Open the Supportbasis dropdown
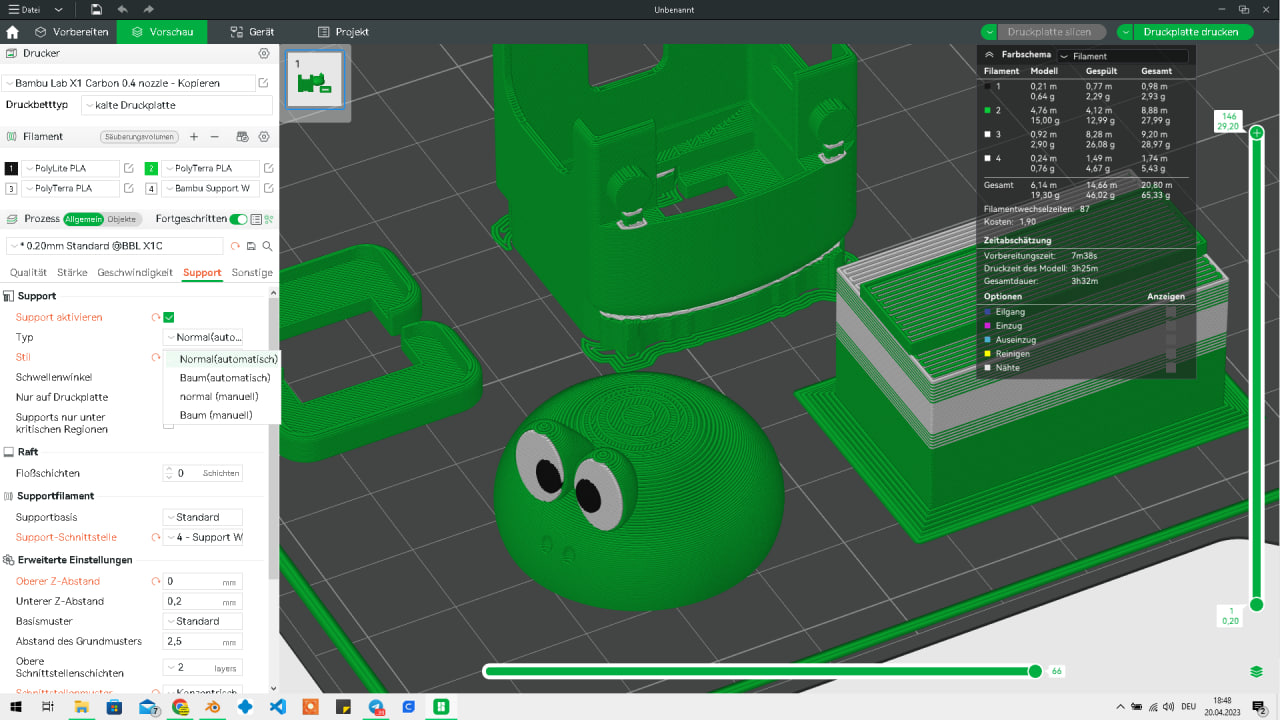Image resolution: width=1280 pixels, height=720 pixels. coord(203,517)
